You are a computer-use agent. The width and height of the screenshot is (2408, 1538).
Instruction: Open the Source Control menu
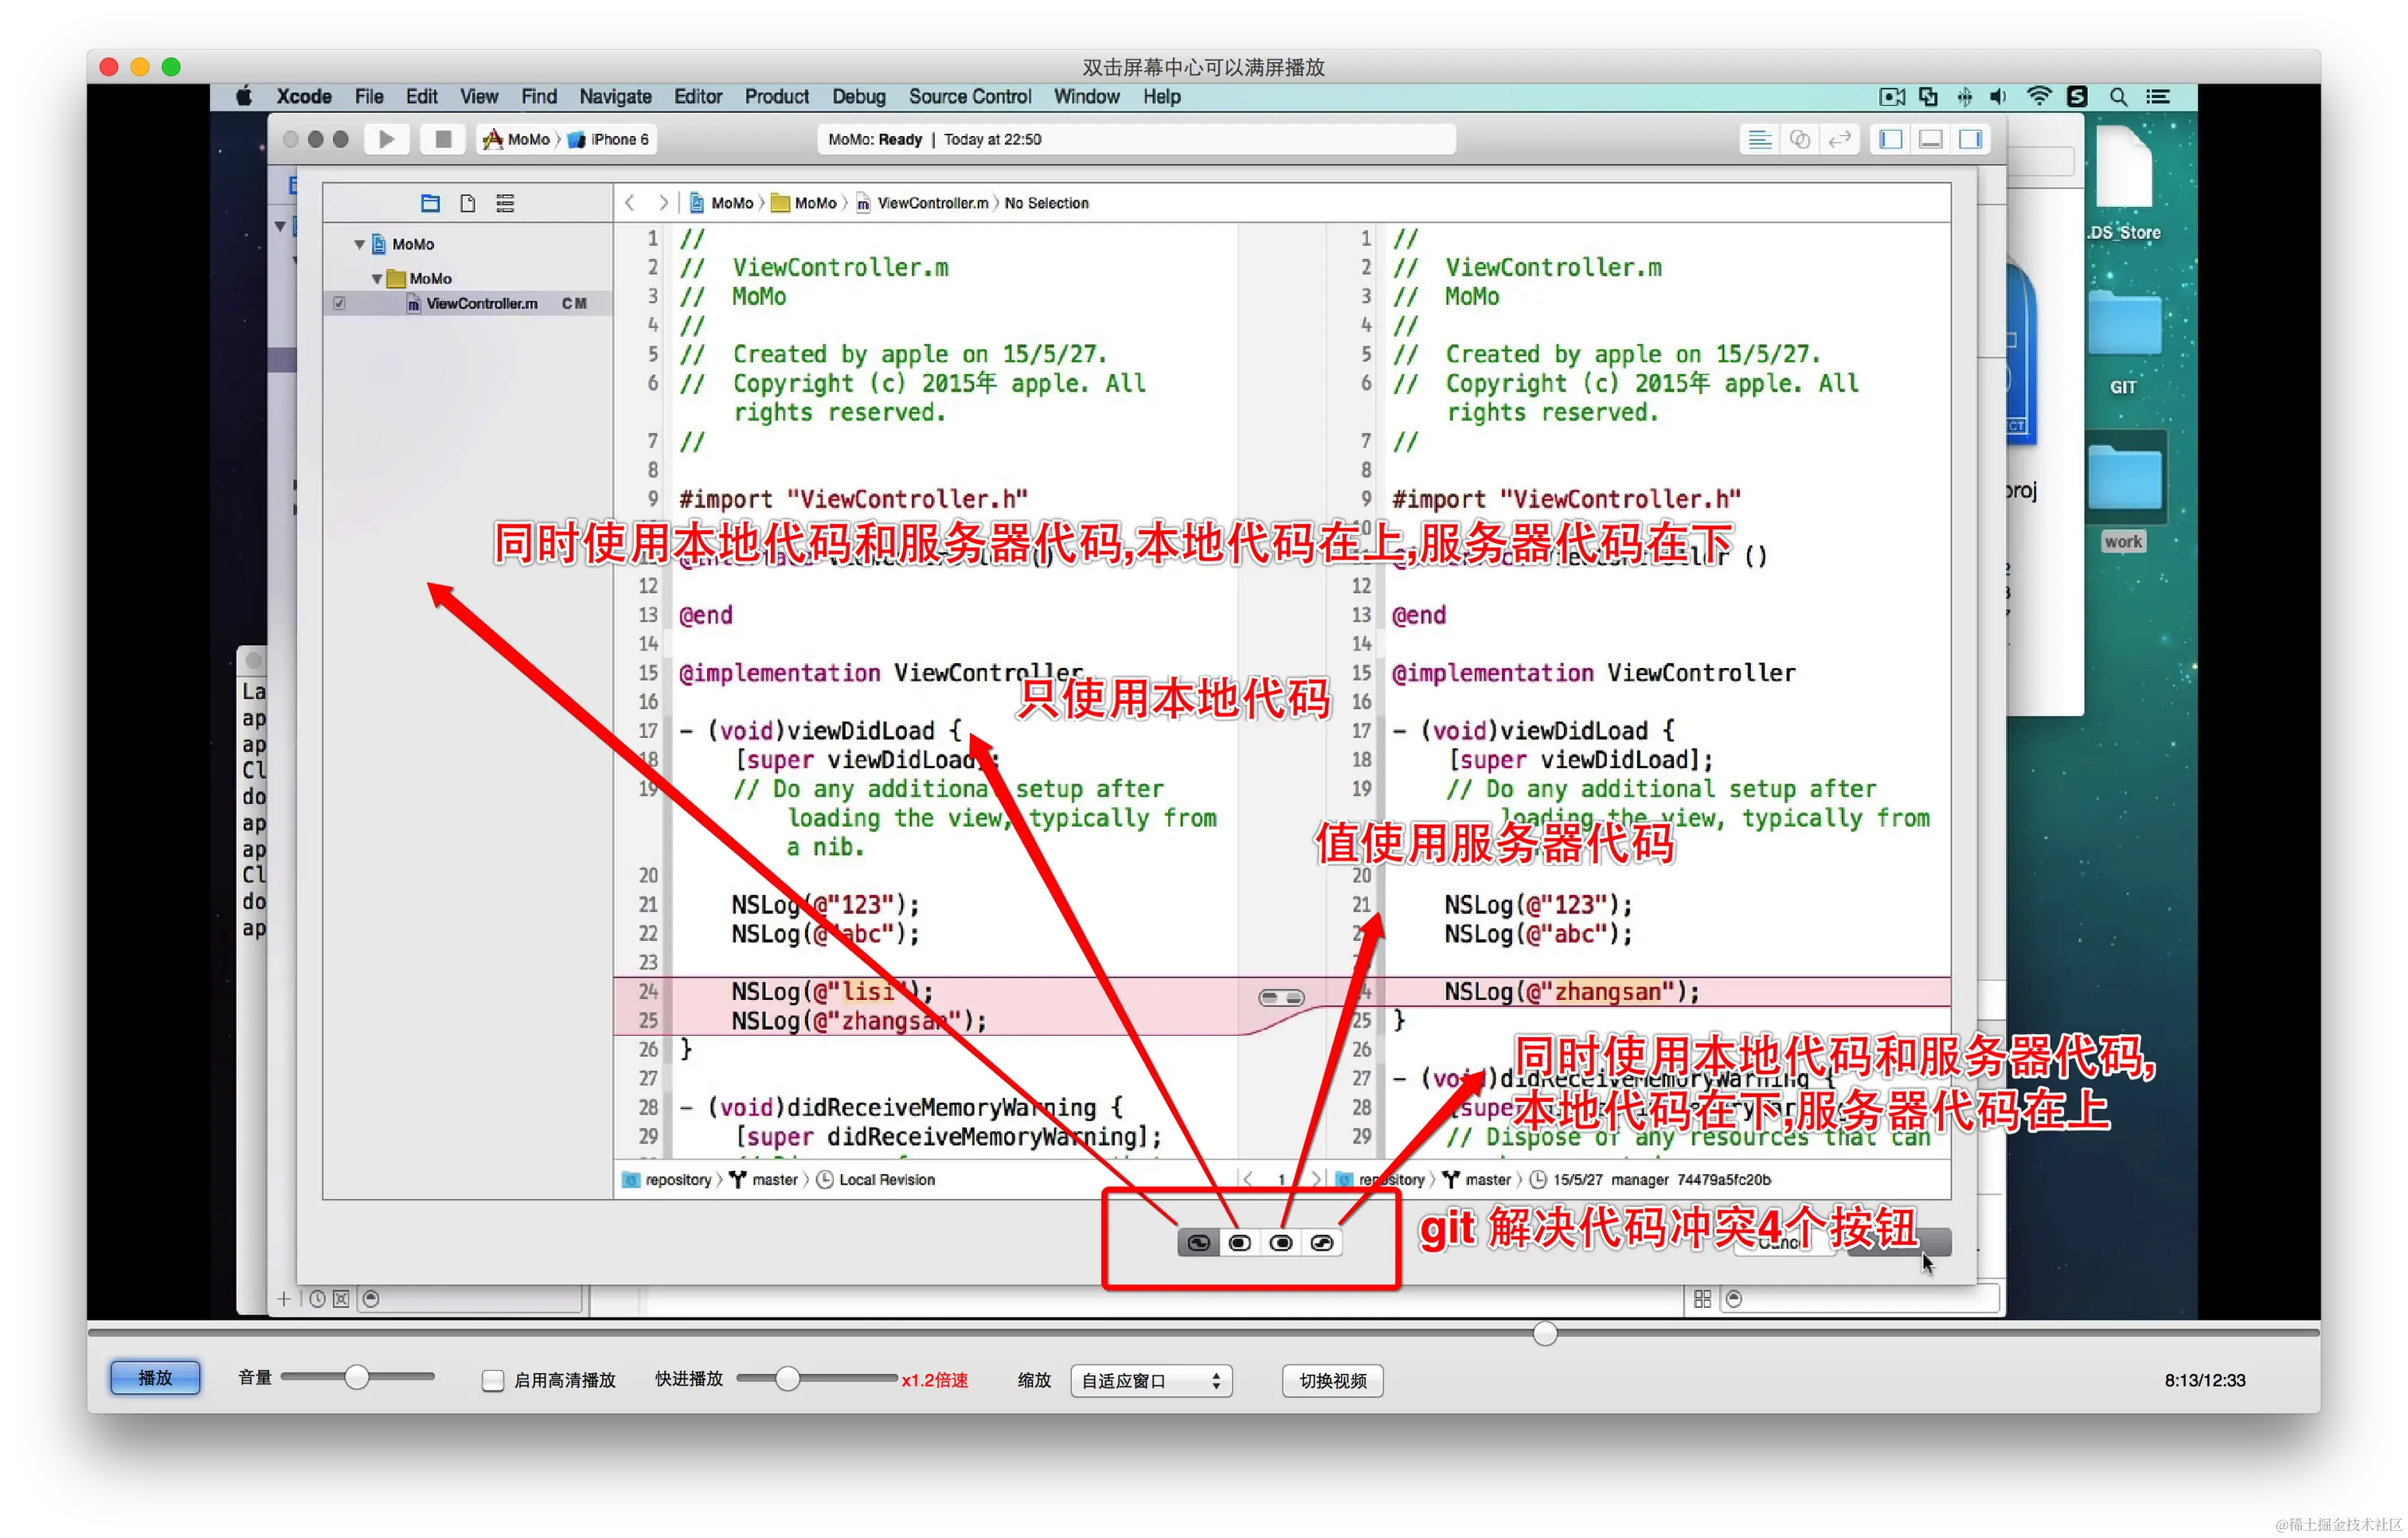[x=969, y=97]
